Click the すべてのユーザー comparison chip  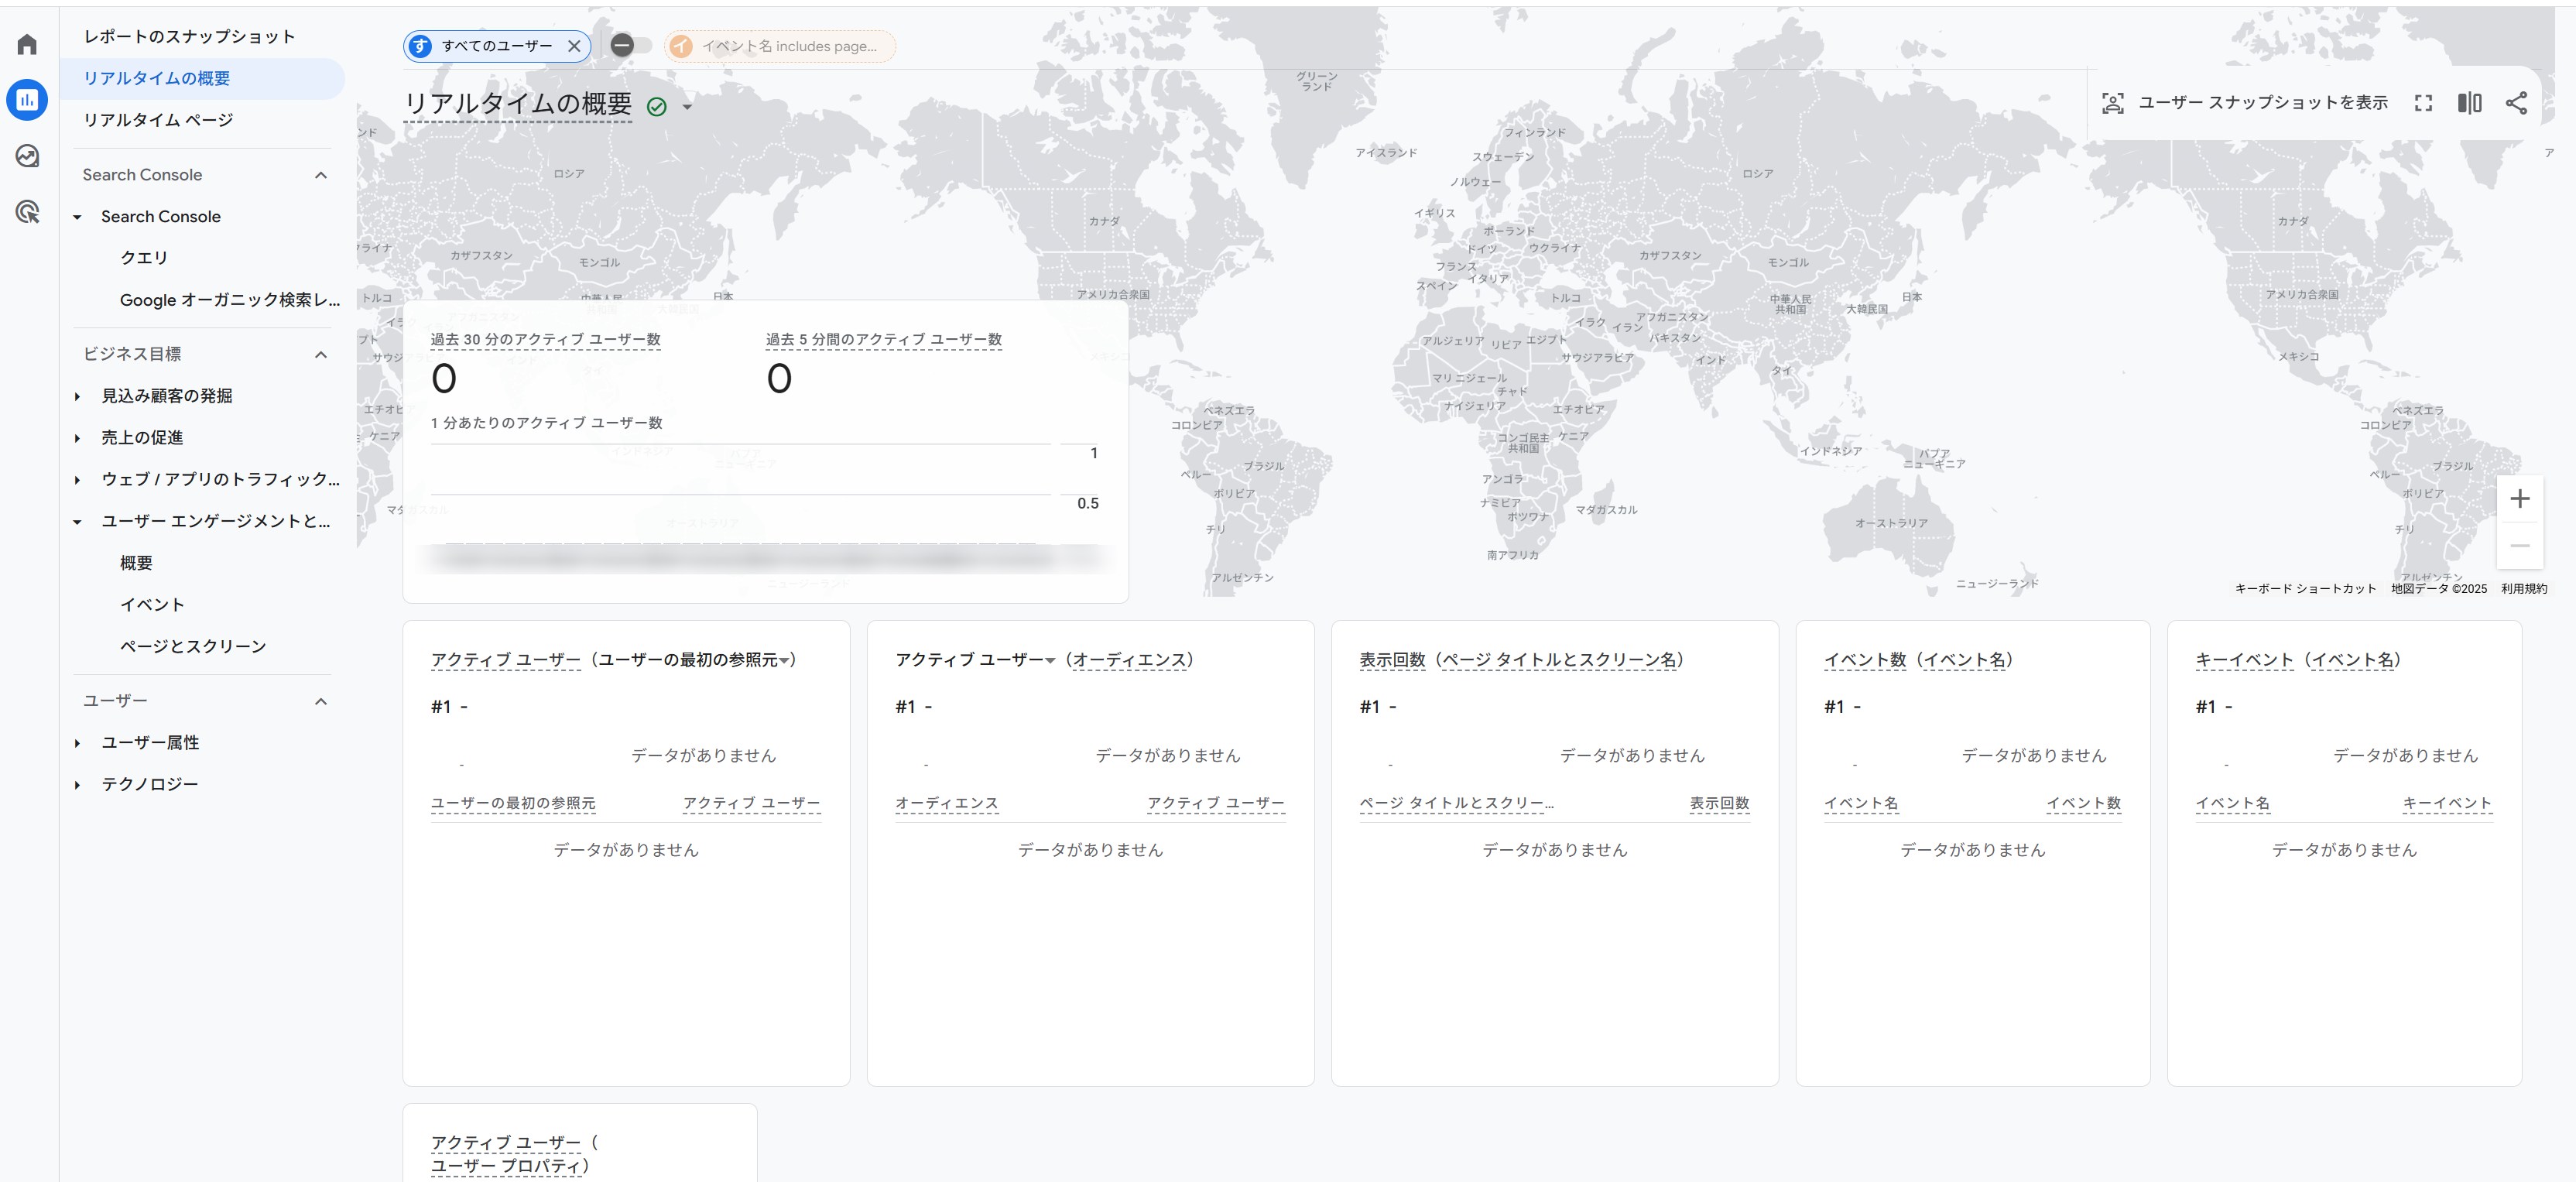pyautogui.click(x=497, y=46)
